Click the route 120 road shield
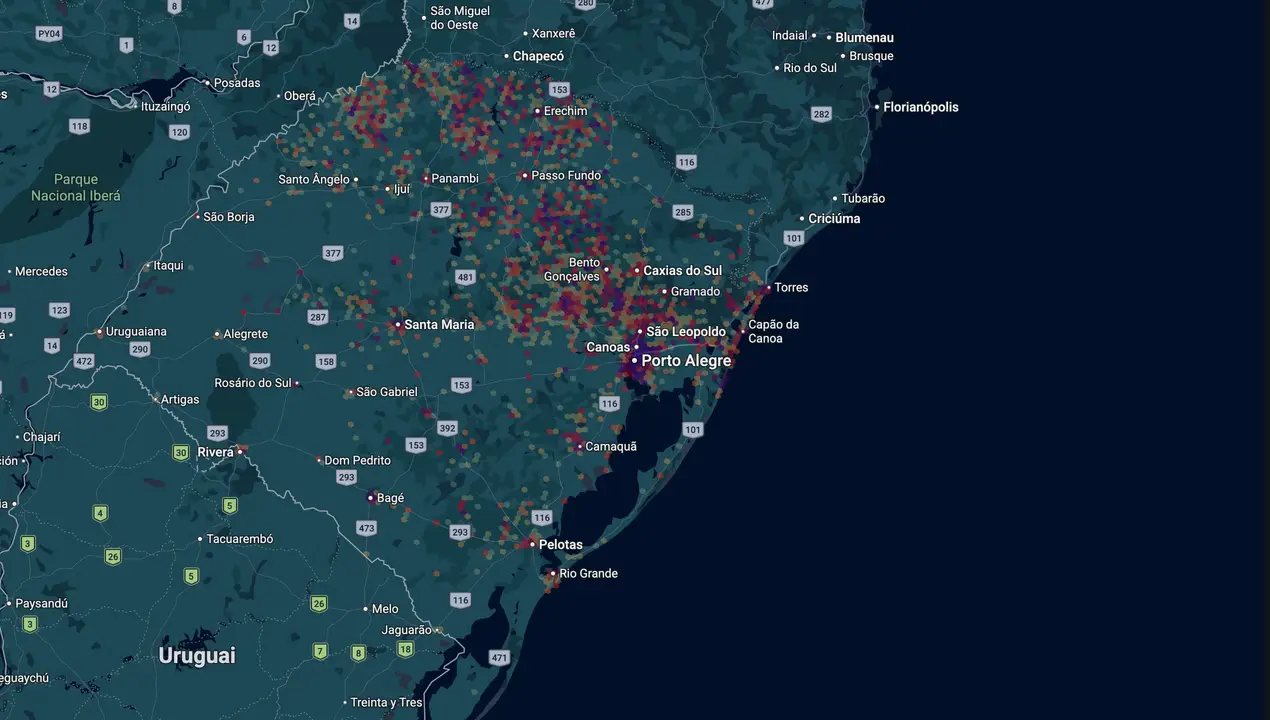 [179, 132]
